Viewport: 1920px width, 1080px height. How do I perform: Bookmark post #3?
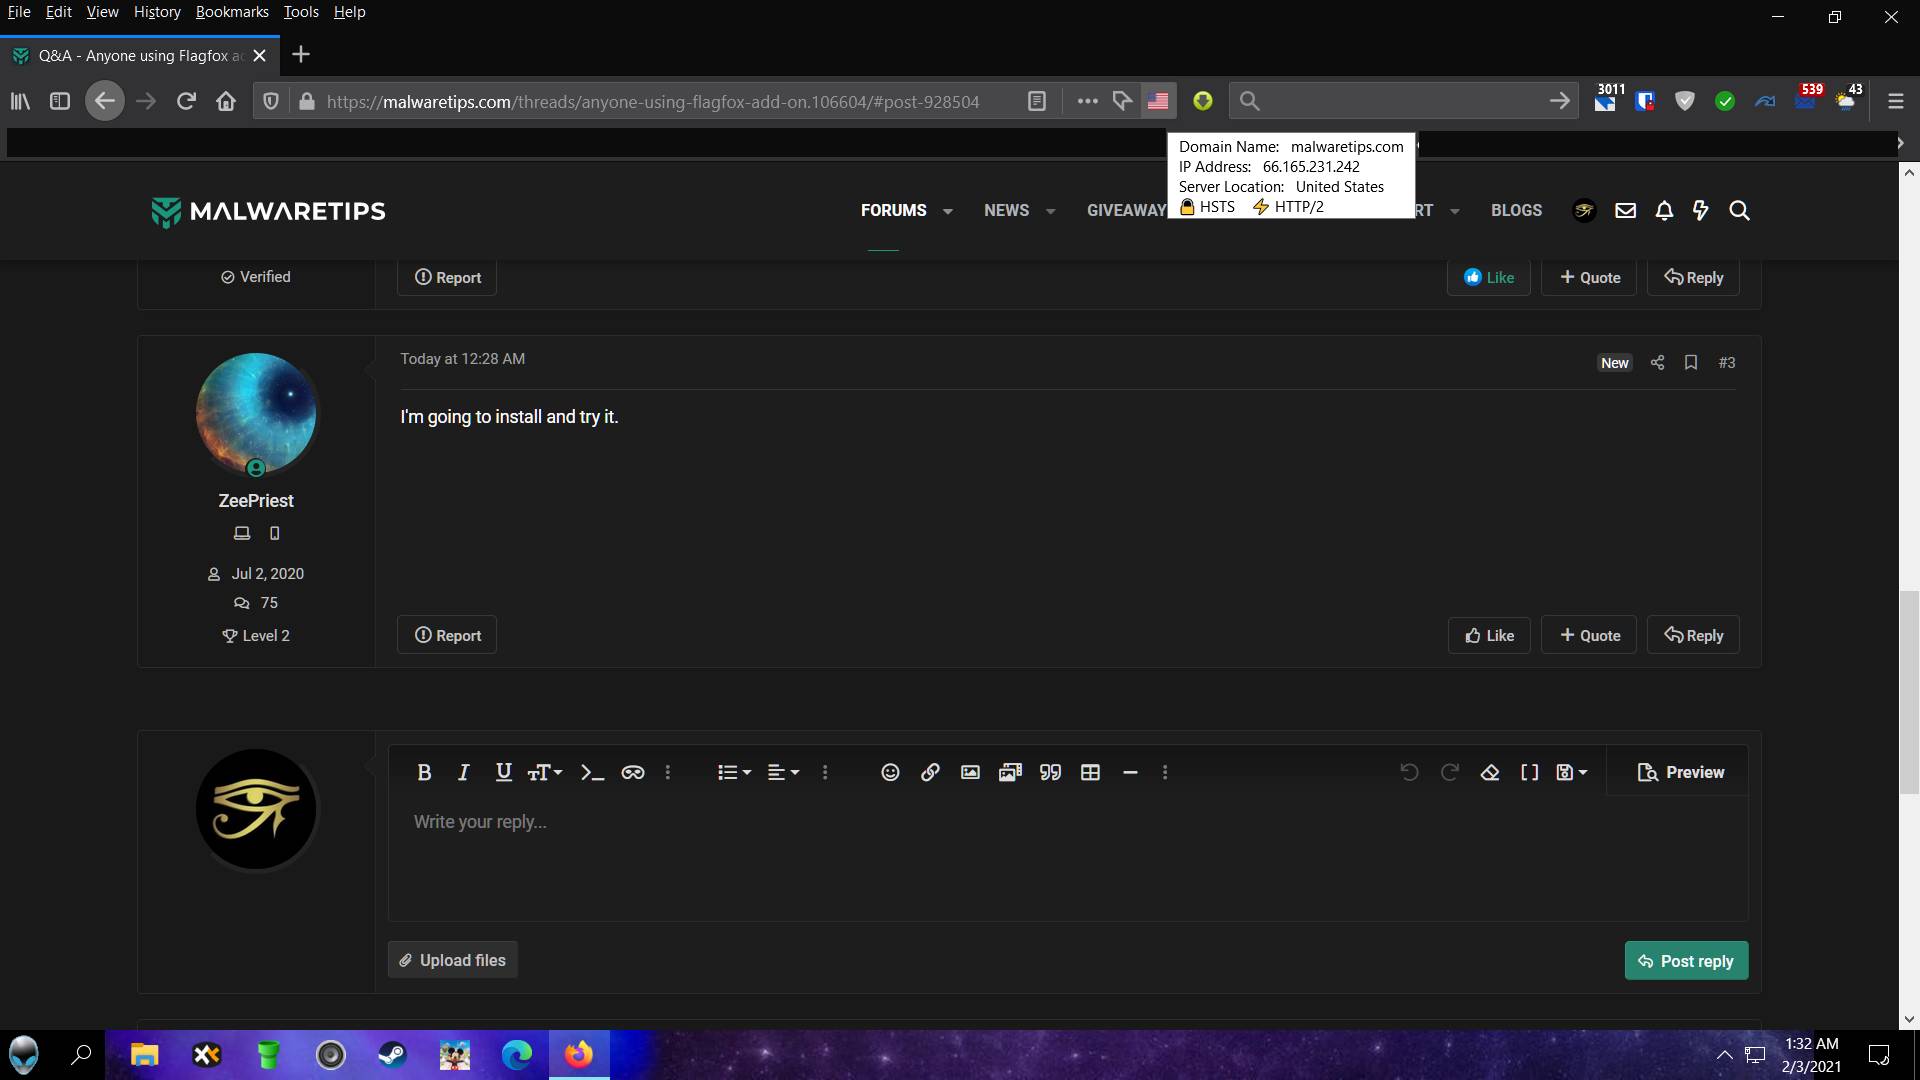[1691, 362]
